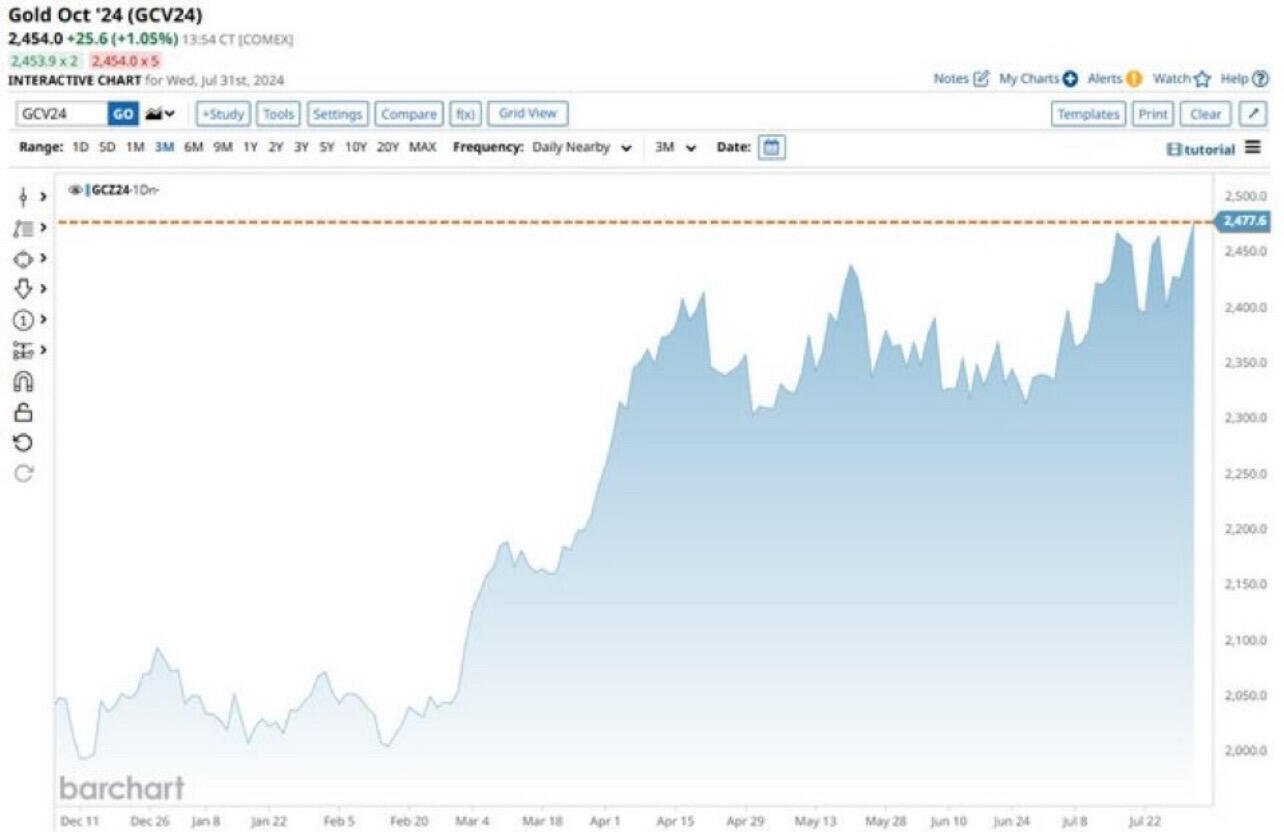Toggle the lock drawings padlock icon
This screenshot has width=1284, height=832.
tap(24, 412)
